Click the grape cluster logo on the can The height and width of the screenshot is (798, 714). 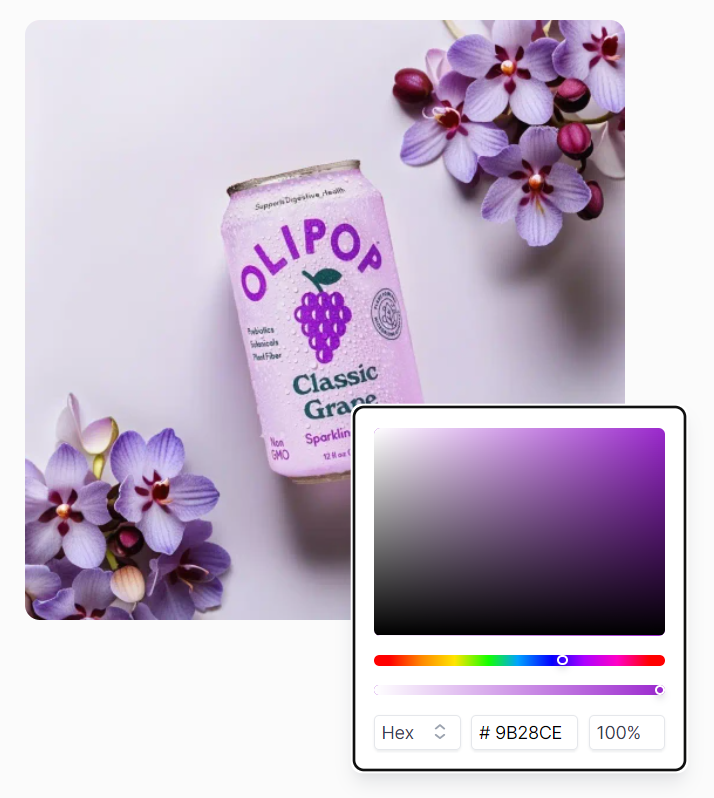[x=322, y=316]
